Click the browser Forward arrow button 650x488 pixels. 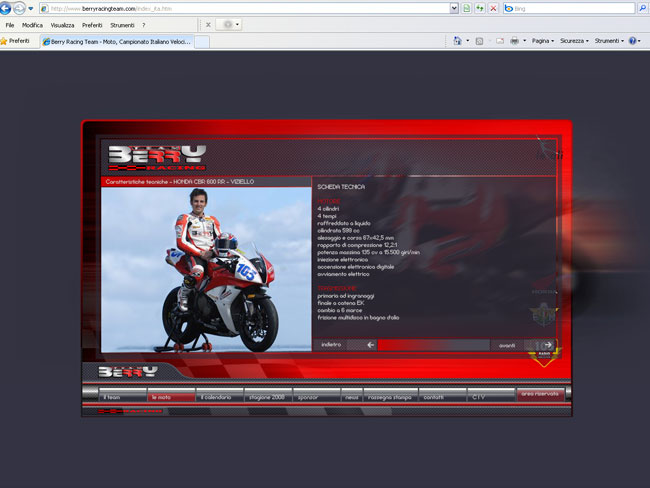coord(19,8)
